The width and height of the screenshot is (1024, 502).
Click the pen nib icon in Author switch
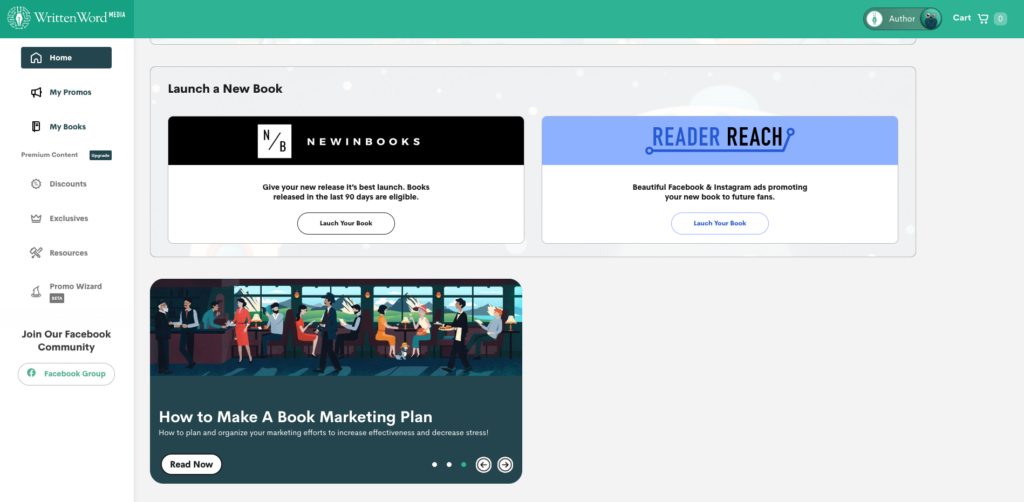click(874, 19)
